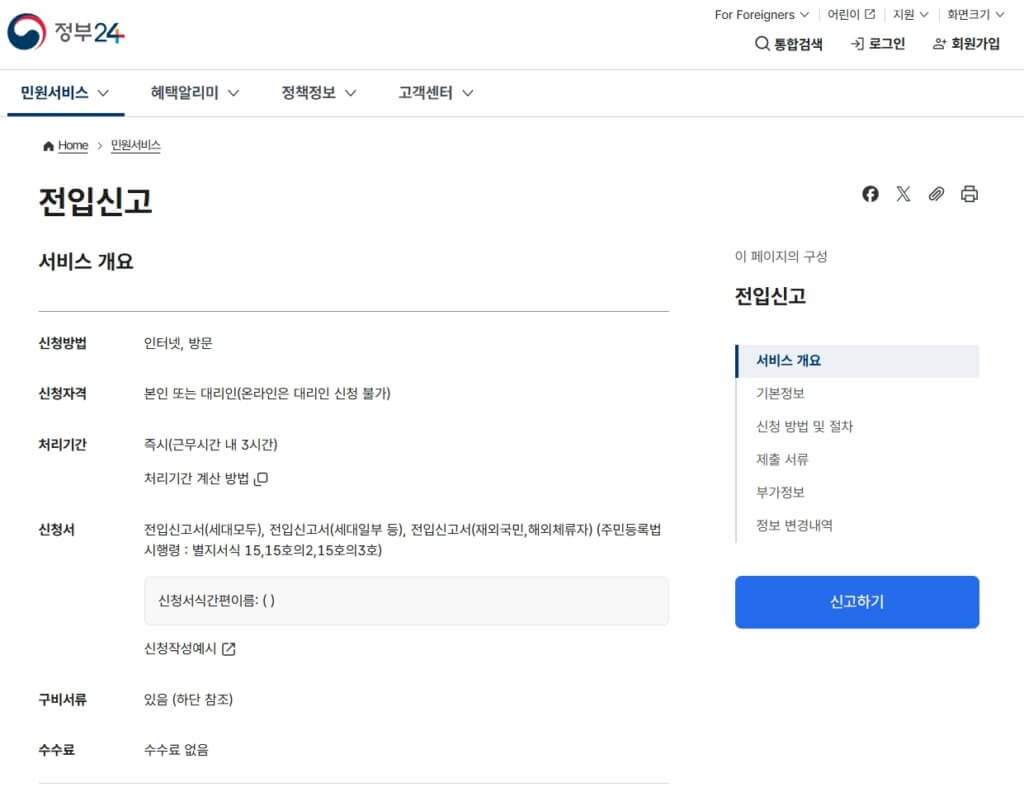Share the page on Facebook
The width and height of the screenshot is (1024, 792).
coord(869,194)
